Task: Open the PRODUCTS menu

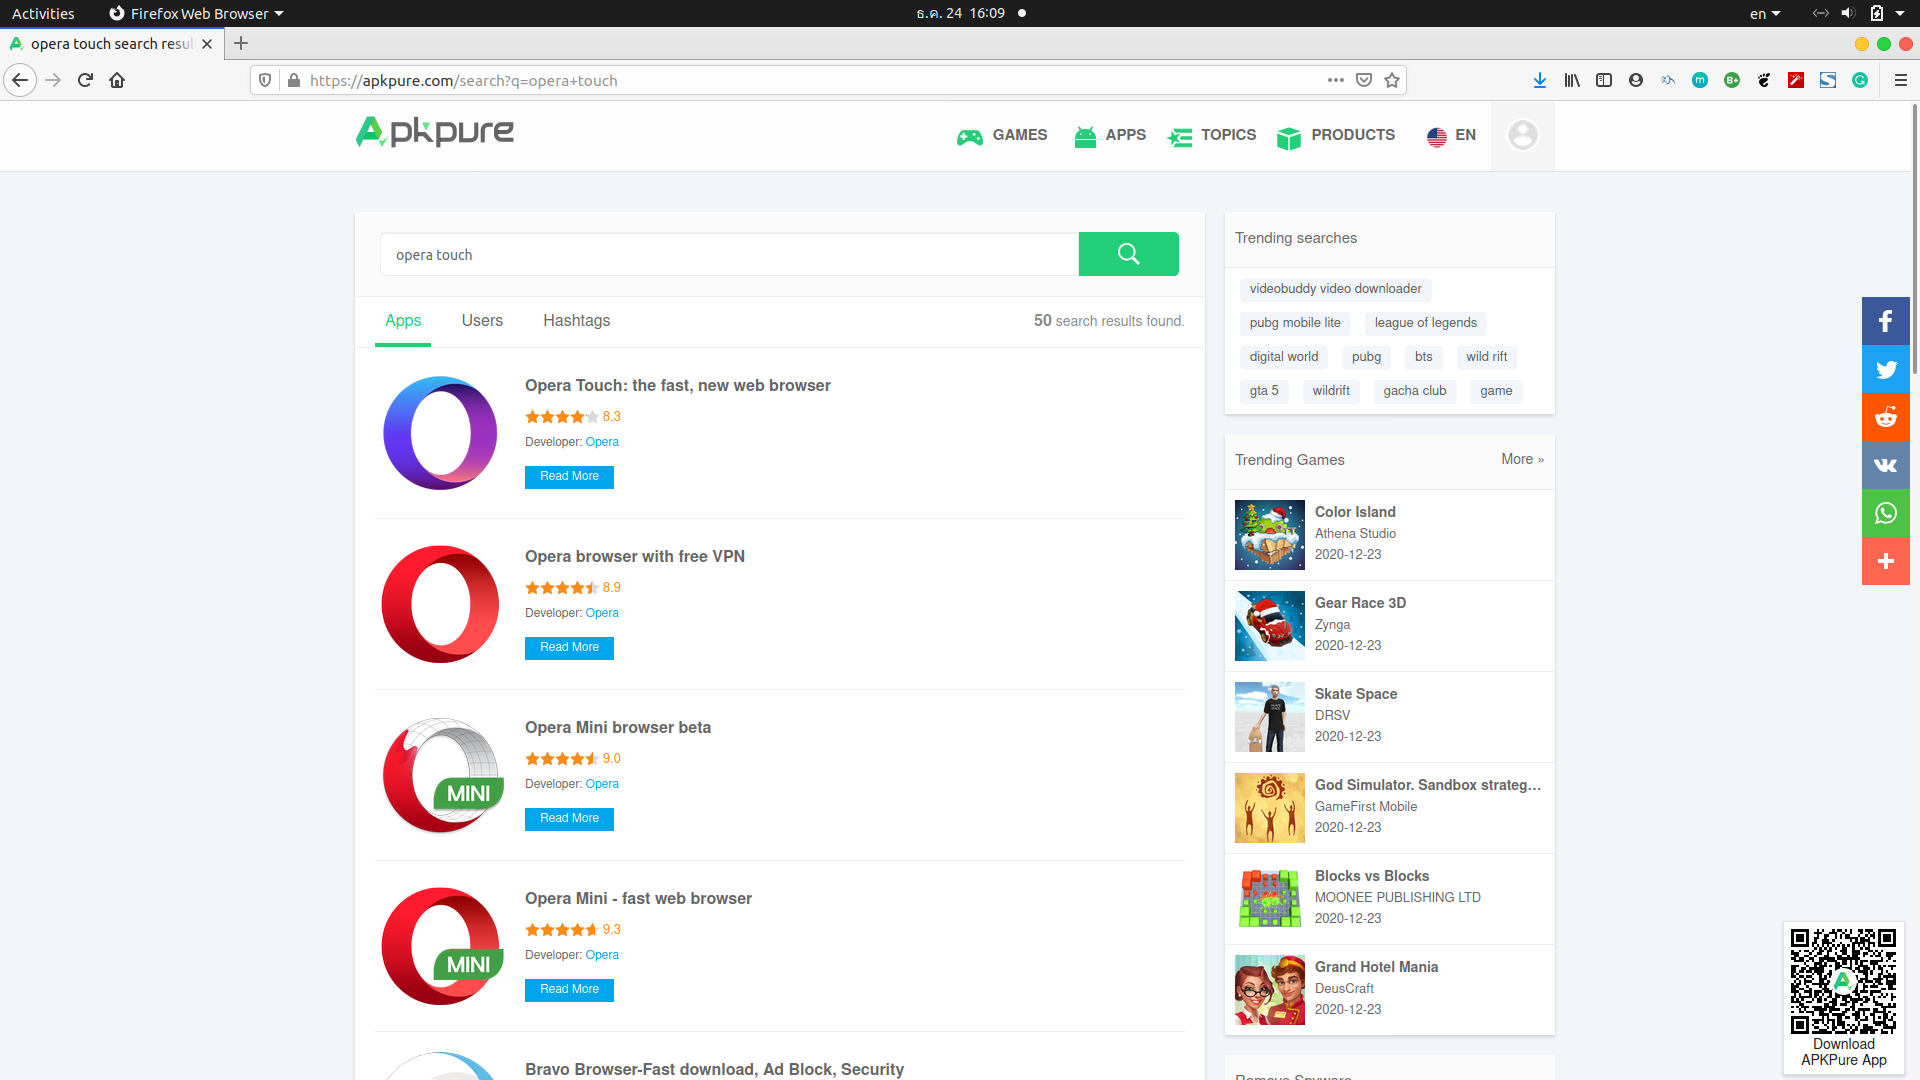Action: (1336, 135)
